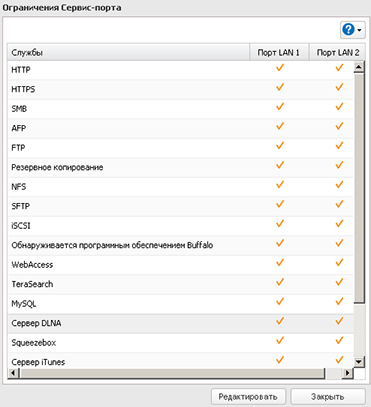This screenshot has height=407, width=371.
Task: Click the WebAccess checkmark under Порт LAN 1
Action: tap(280, 263)
